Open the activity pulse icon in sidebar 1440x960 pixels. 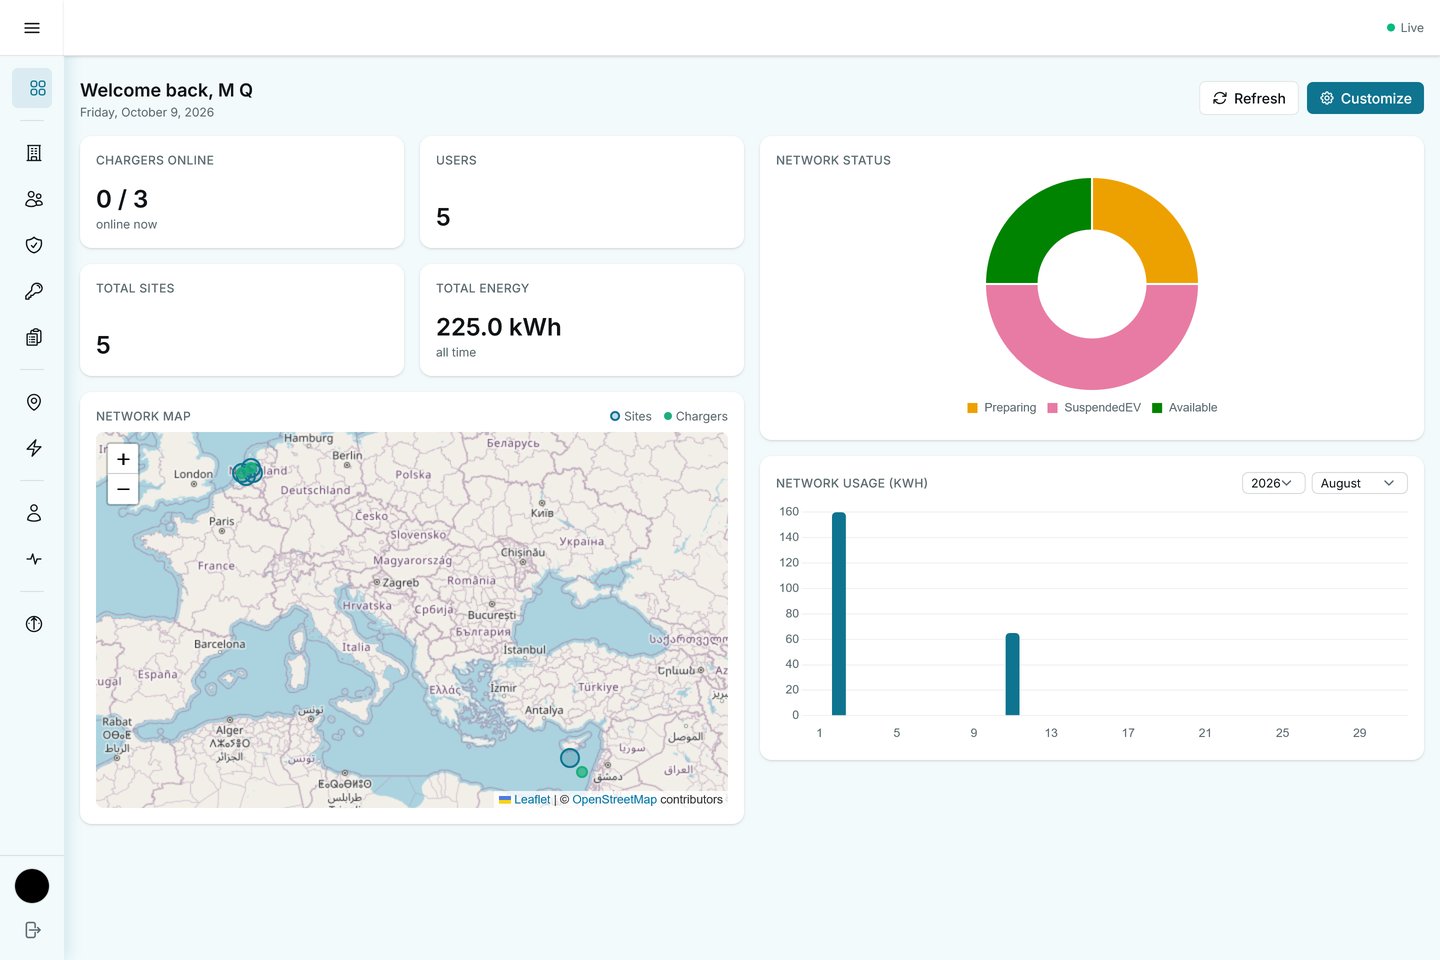(33, 559)
